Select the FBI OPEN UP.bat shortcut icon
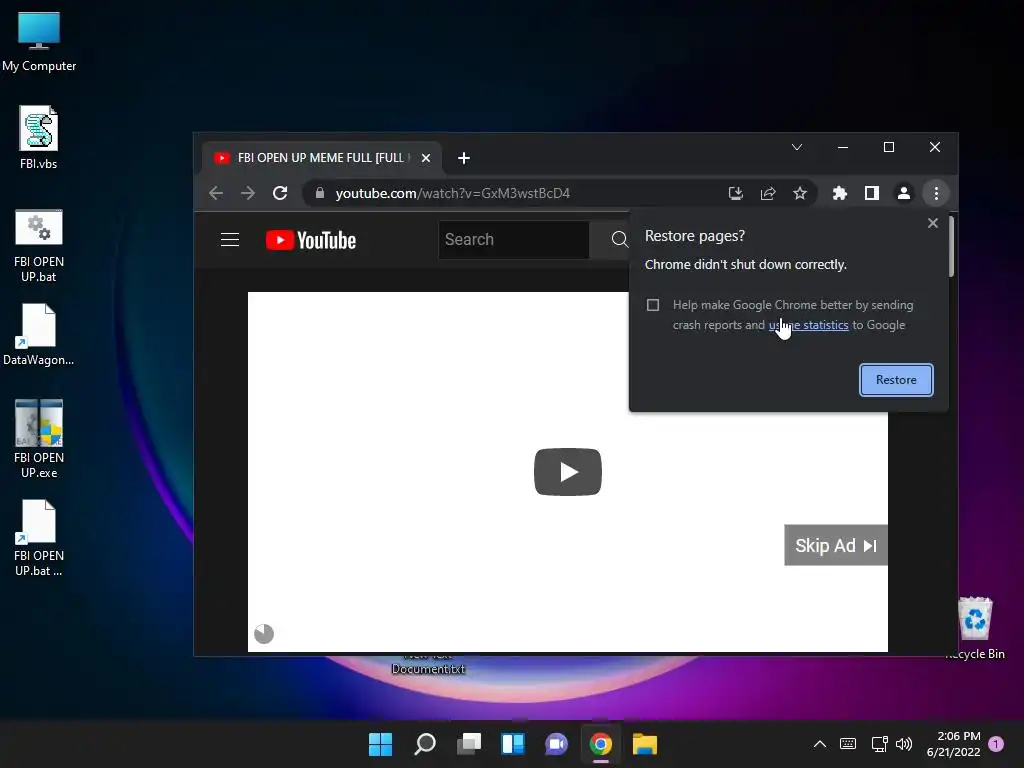 (x=39, y=538)
